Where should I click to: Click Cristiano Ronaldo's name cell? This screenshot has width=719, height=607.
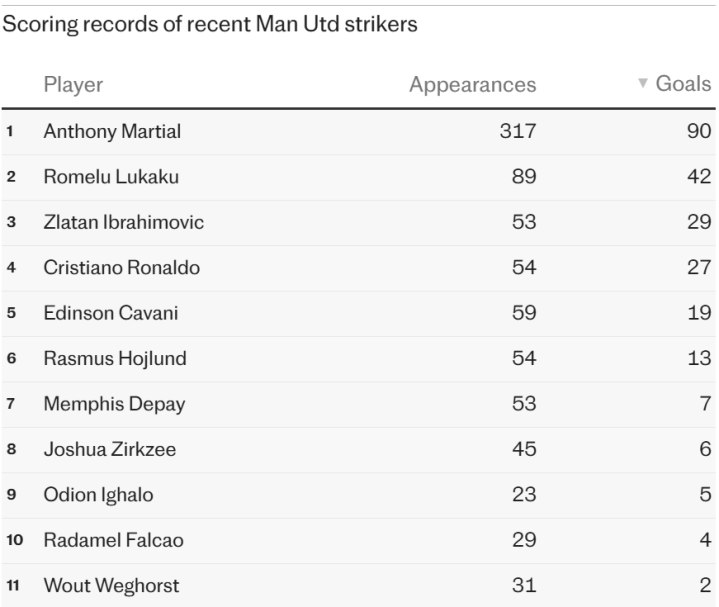coord(122,267)
